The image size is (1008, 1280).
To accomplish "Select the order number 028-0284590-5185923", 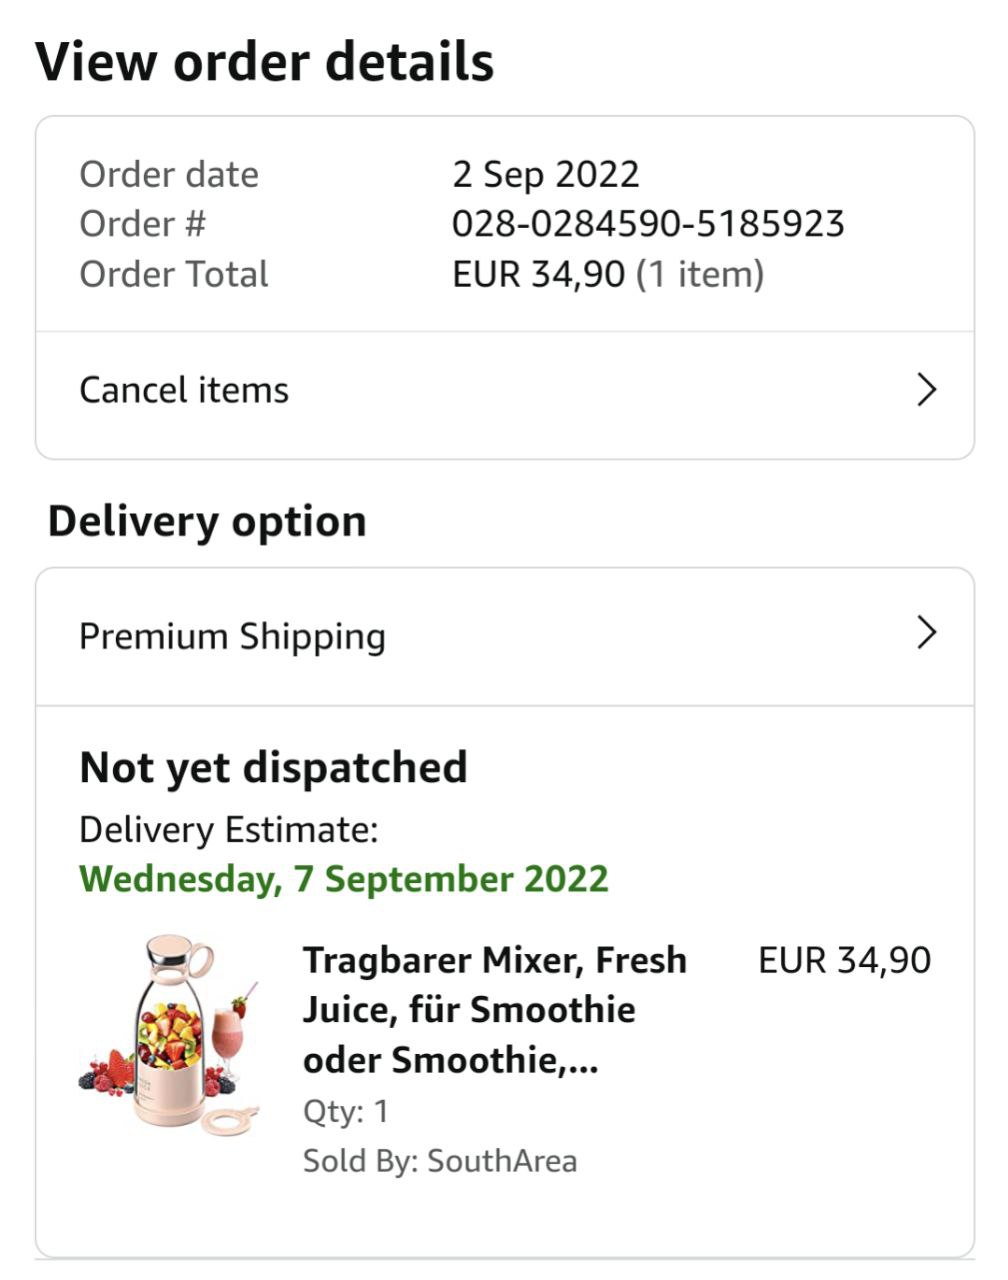I will (648, 224).
